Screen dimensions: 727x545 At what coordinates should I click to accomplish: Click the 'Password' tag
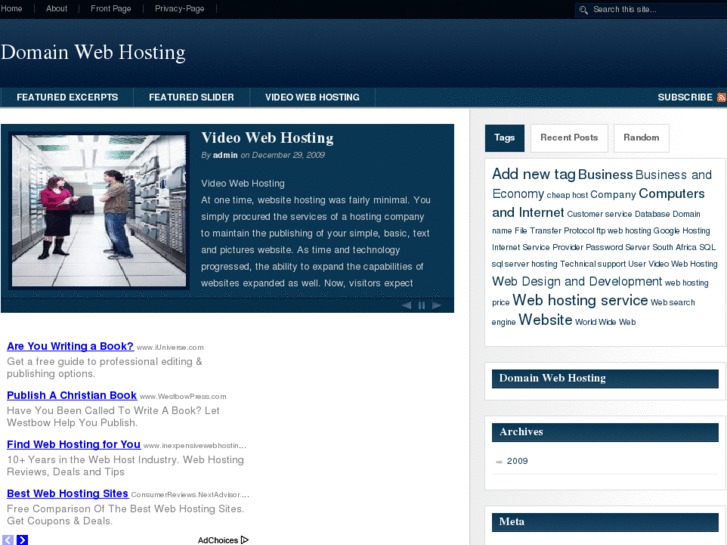[604, 248]
